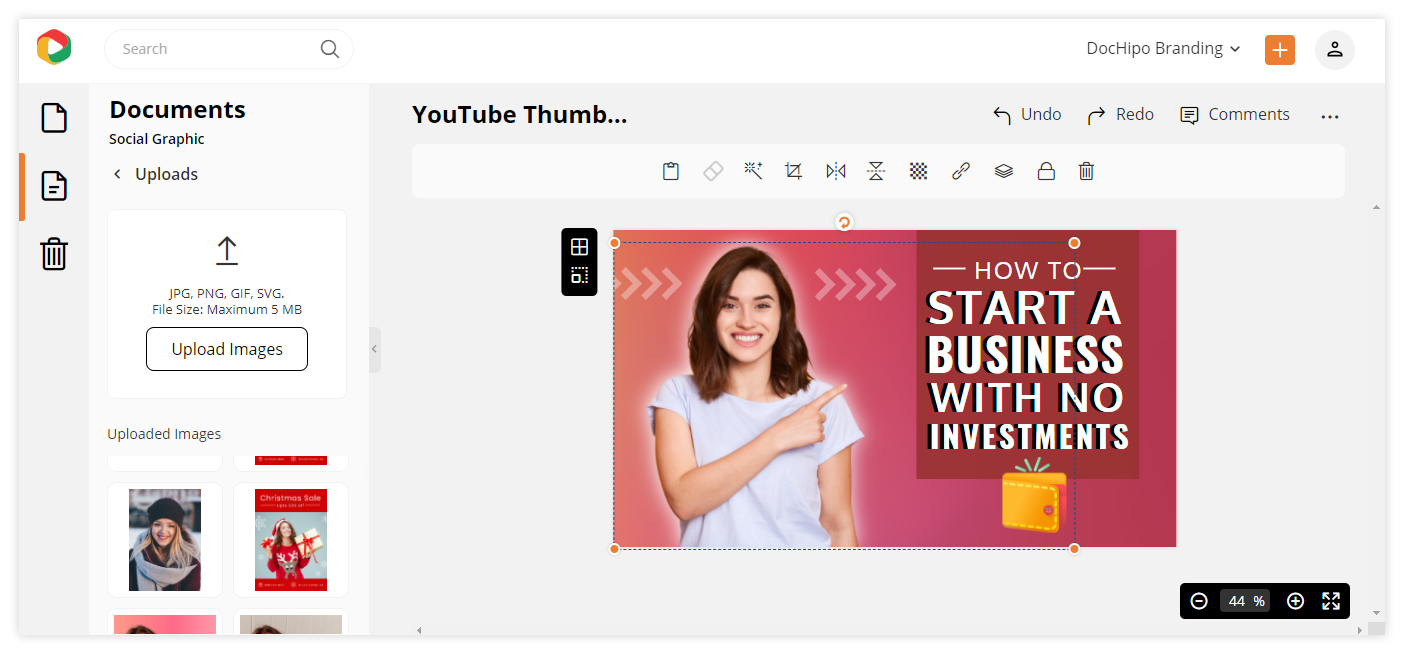Click the orange plus create button
Viewport: 1404px width, 654px height.
pyautogui.click(x=1280, y=50)
